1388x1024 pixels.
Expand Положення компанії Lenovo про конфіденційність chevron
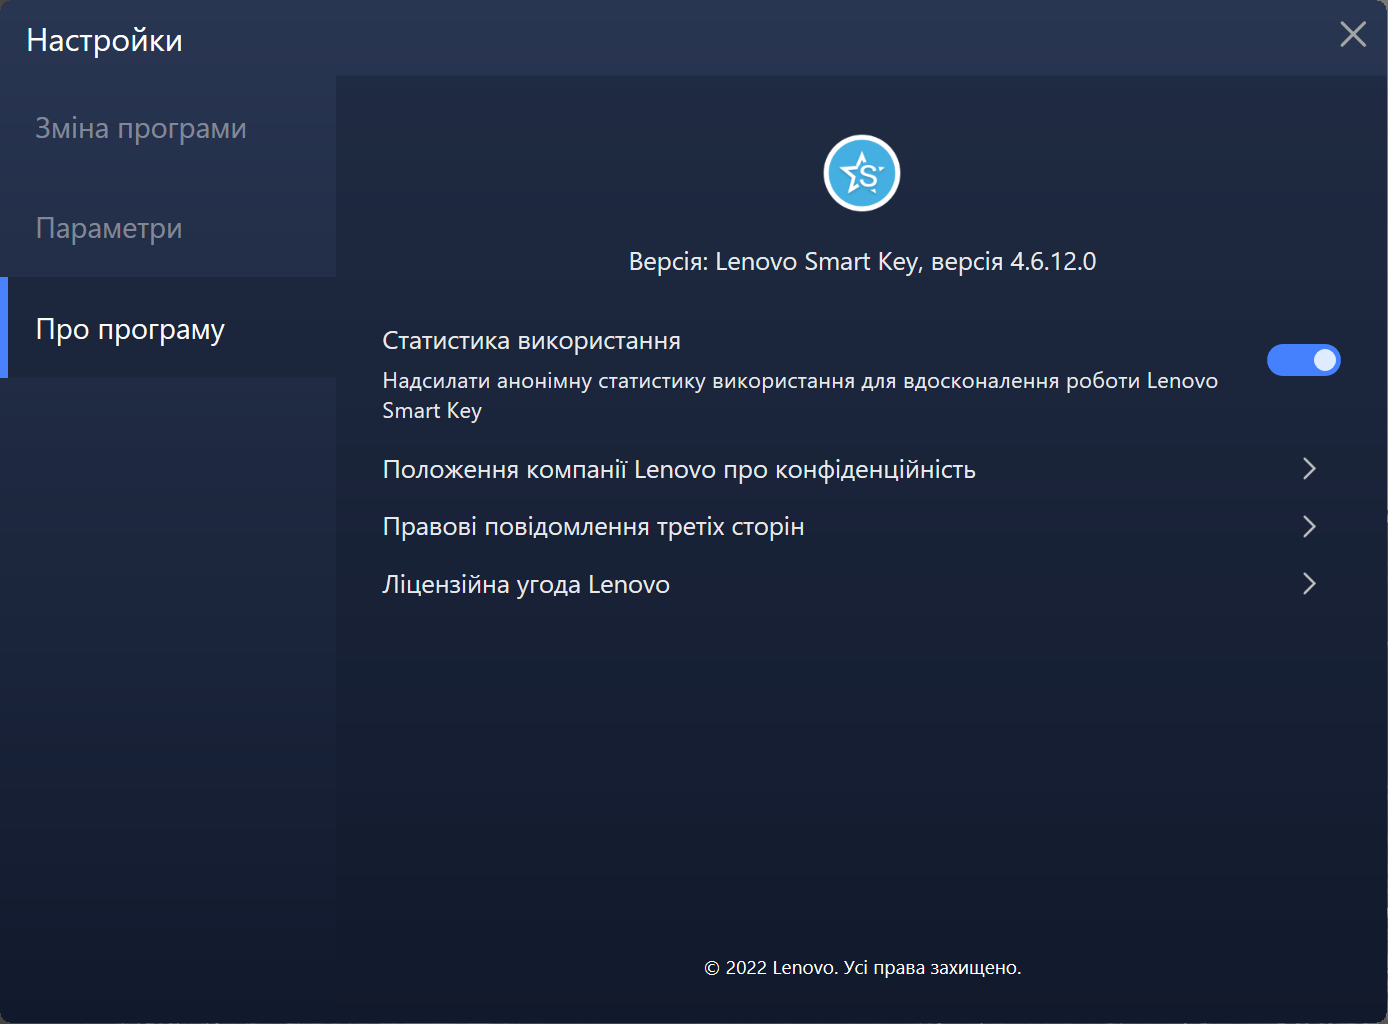pos(1309,469)
